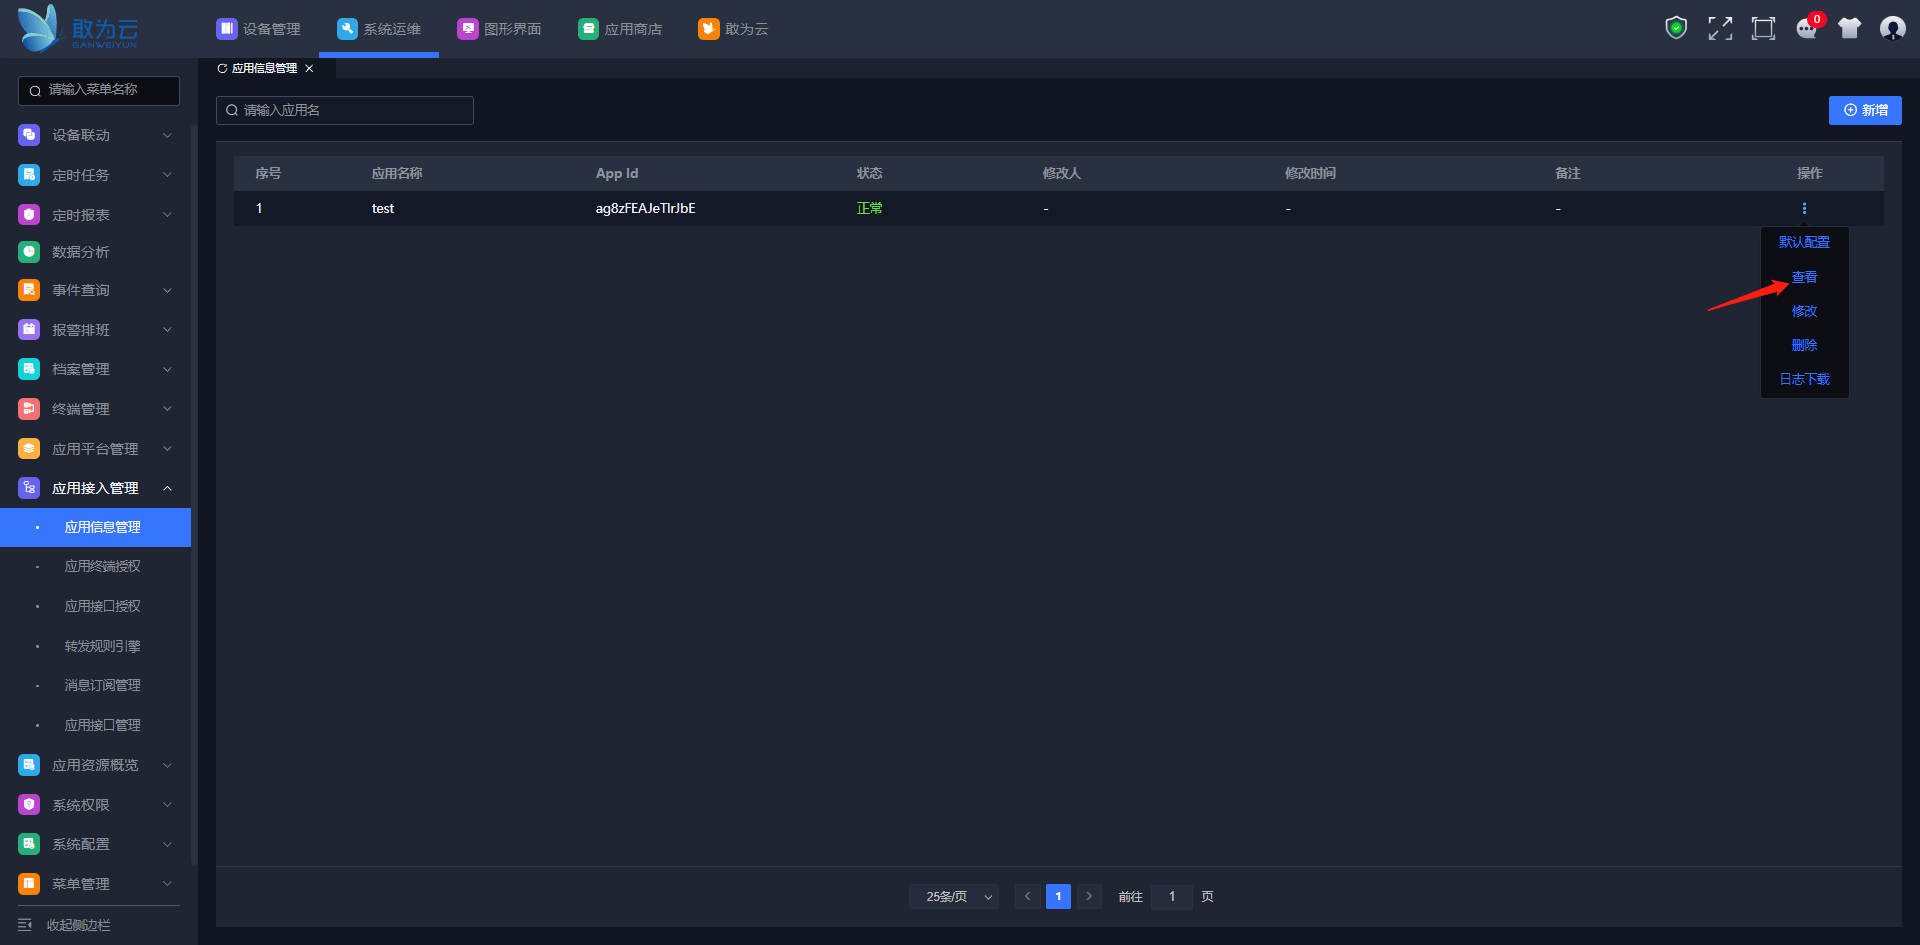Open the message notifications chat icon

[x=1807, y=28]
